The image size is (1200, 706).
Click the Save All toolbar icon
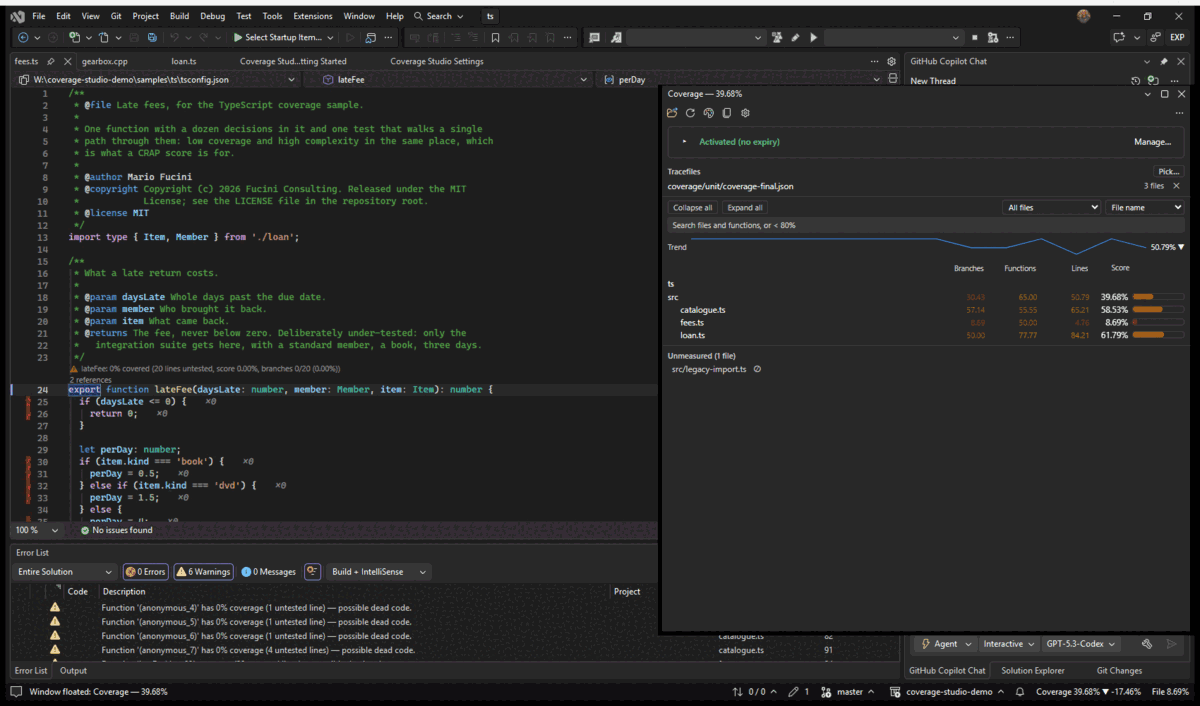tap(151, 37)
